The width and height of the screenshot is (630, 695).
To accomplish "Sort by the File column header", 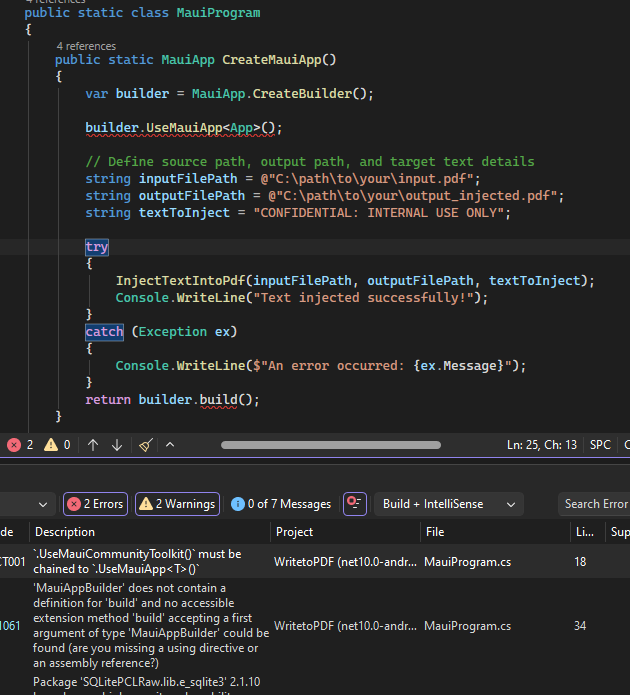I will 495,532.
